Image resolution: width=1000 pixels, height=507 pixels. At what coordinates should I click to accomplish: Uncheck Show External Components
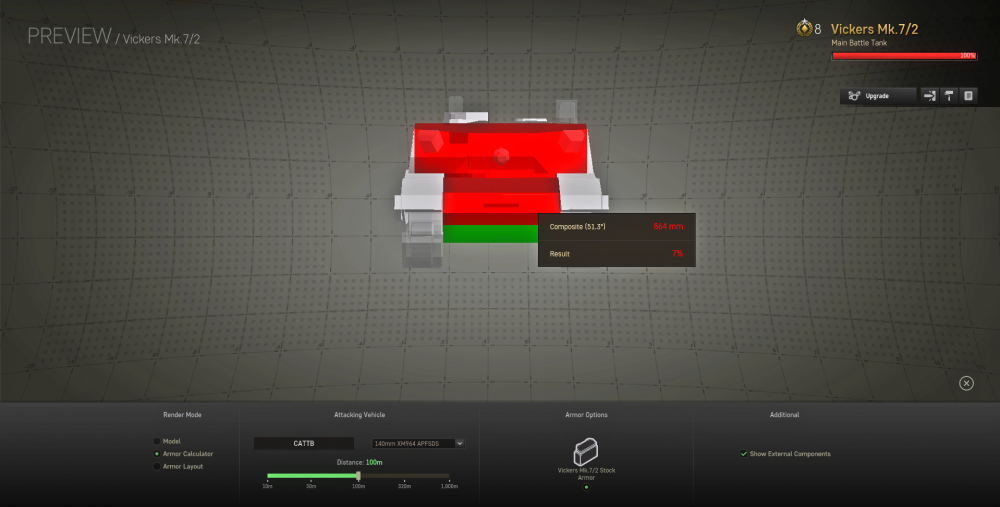(744, 454)
